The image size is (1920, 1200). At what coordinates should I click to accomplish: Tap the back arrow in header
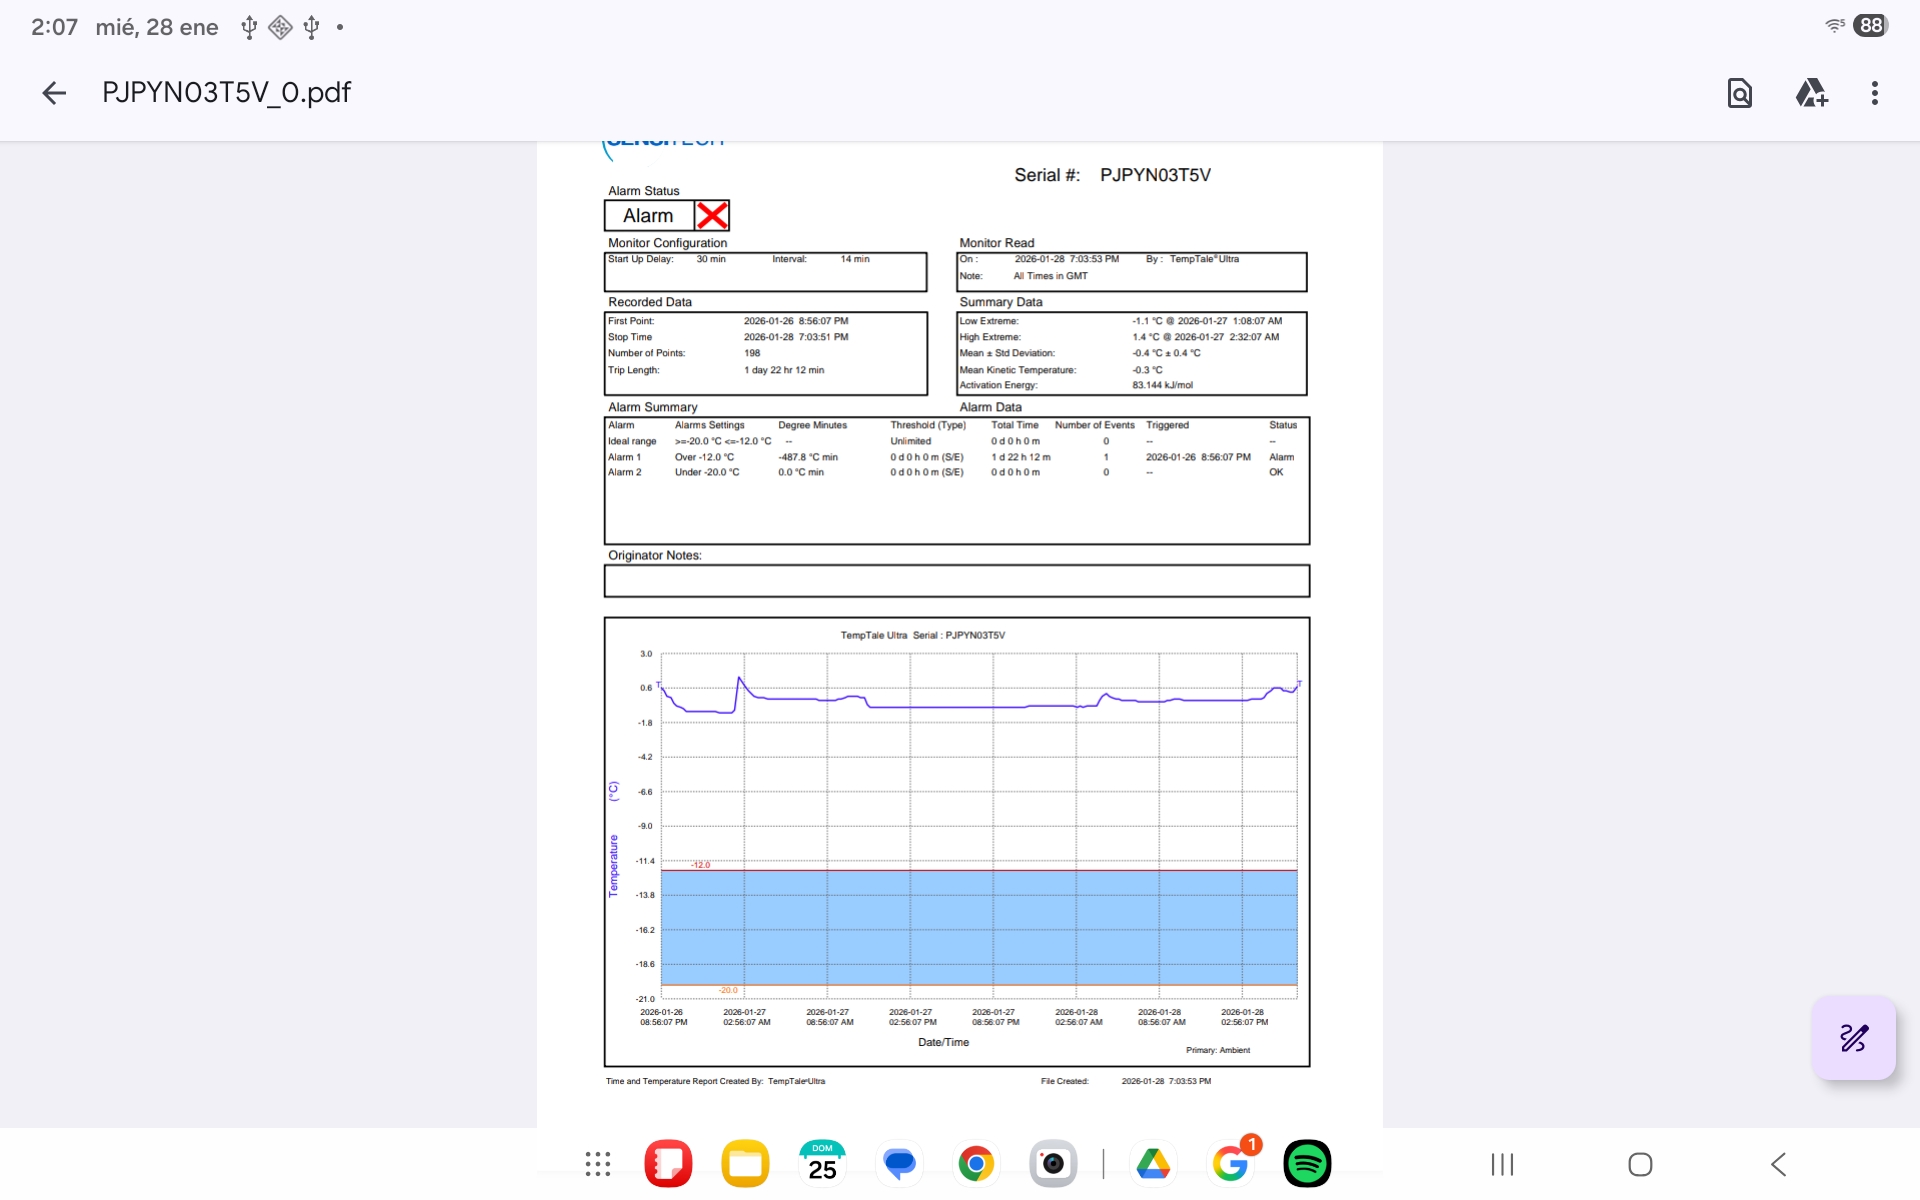coord(54,93)
